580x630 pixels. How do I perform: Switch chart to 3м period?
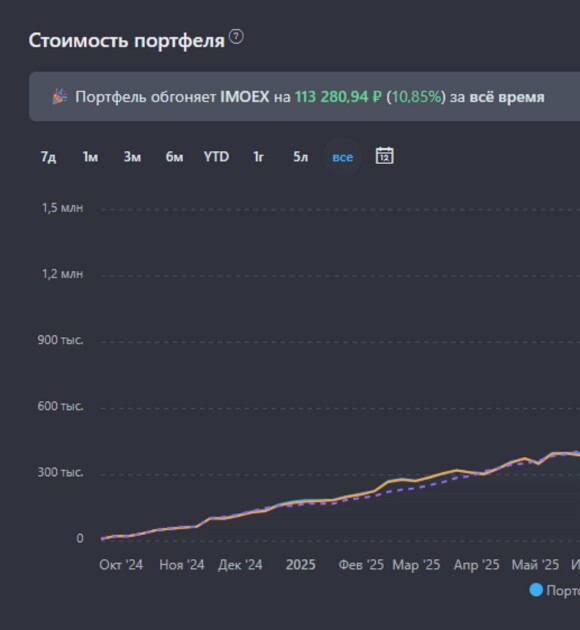click(132, 157)
